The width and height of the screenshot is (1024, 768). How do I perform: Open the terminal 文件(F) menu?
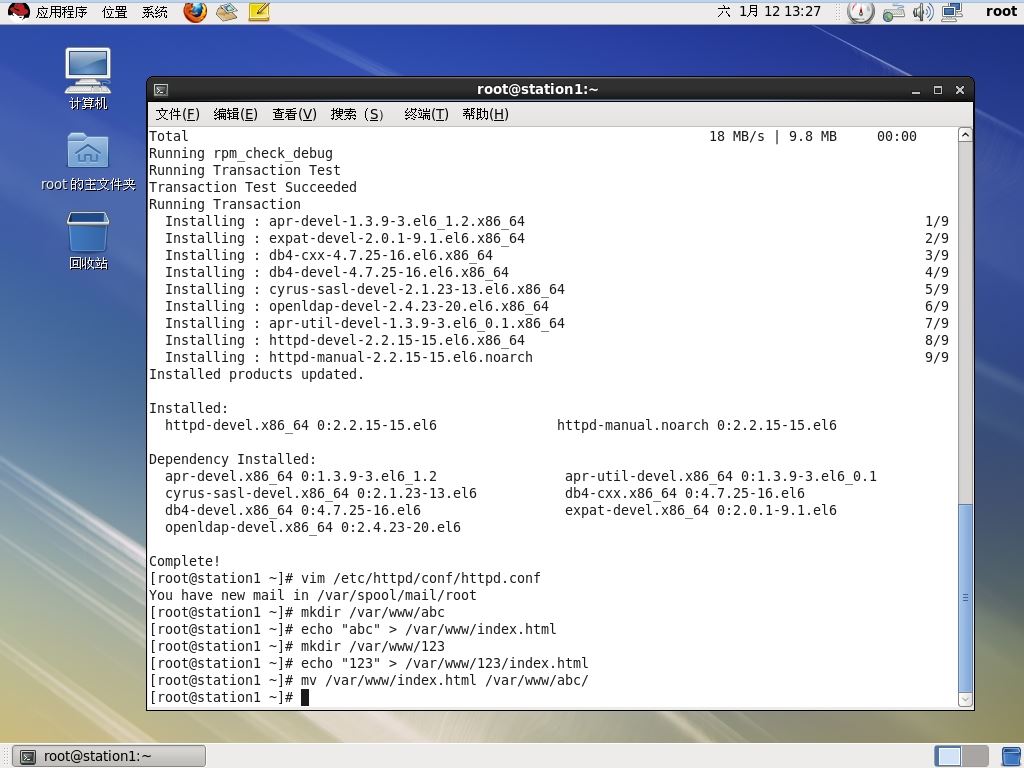pyautogui.click(x=177, y=114)
